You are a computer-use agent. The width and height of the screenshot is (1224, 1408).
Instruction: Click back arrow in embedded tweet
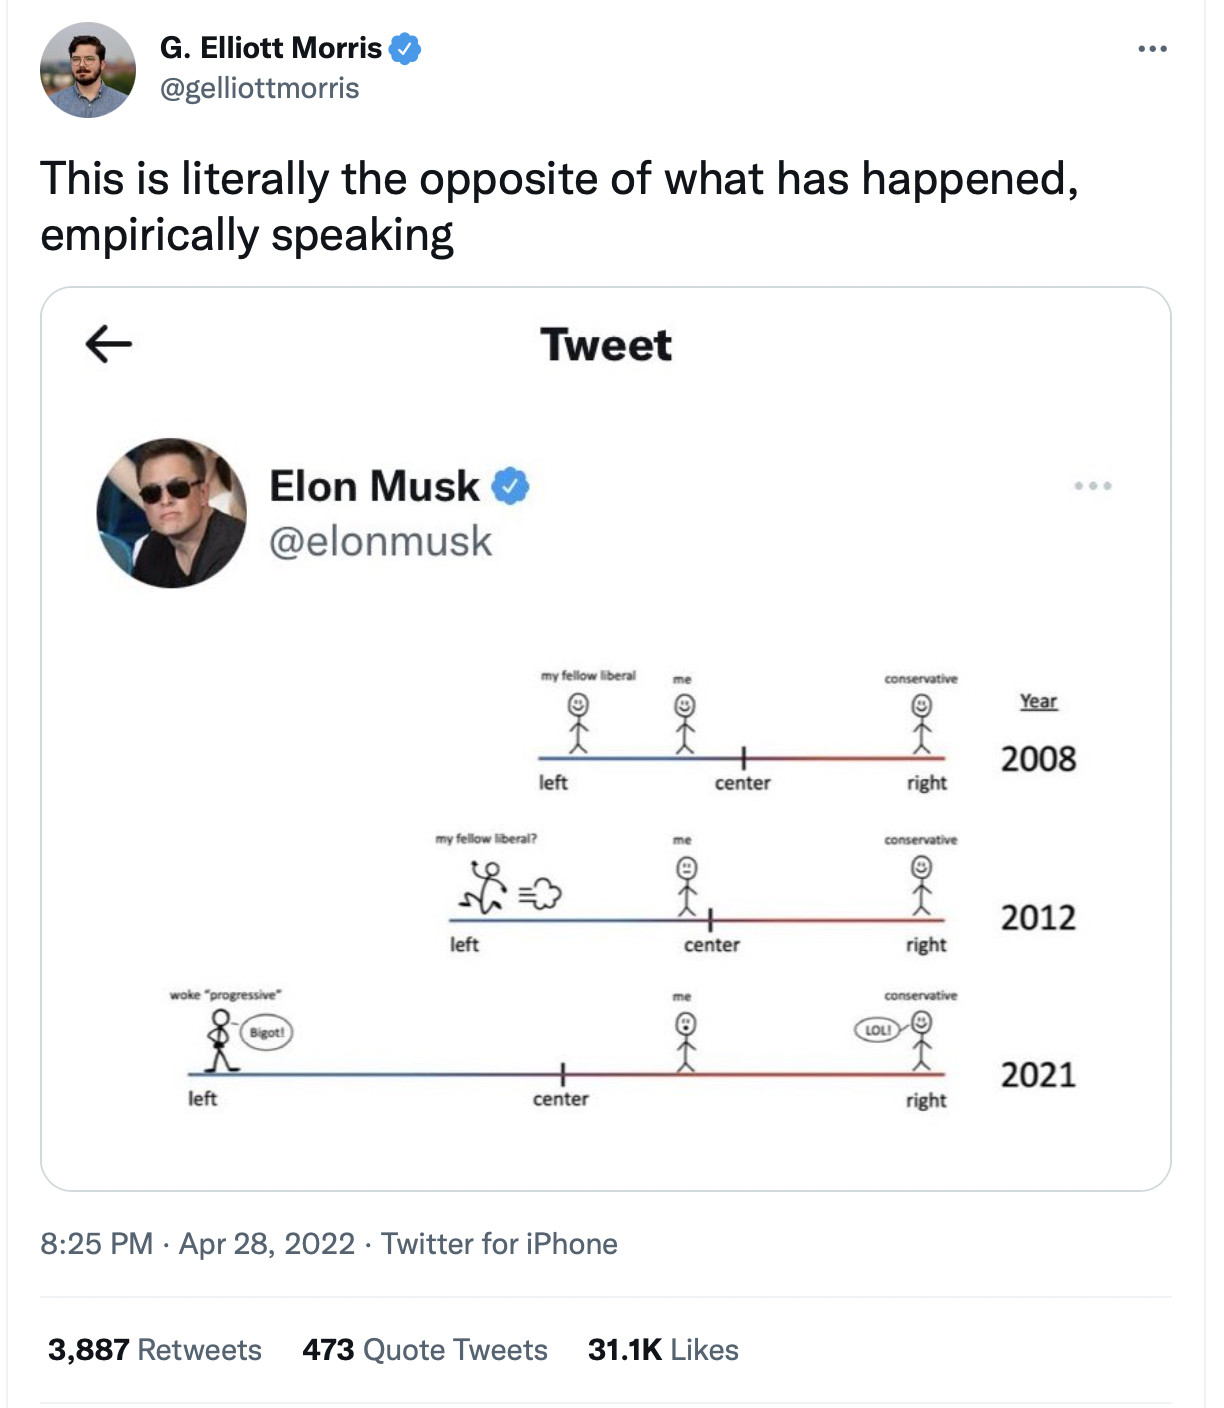109,344
